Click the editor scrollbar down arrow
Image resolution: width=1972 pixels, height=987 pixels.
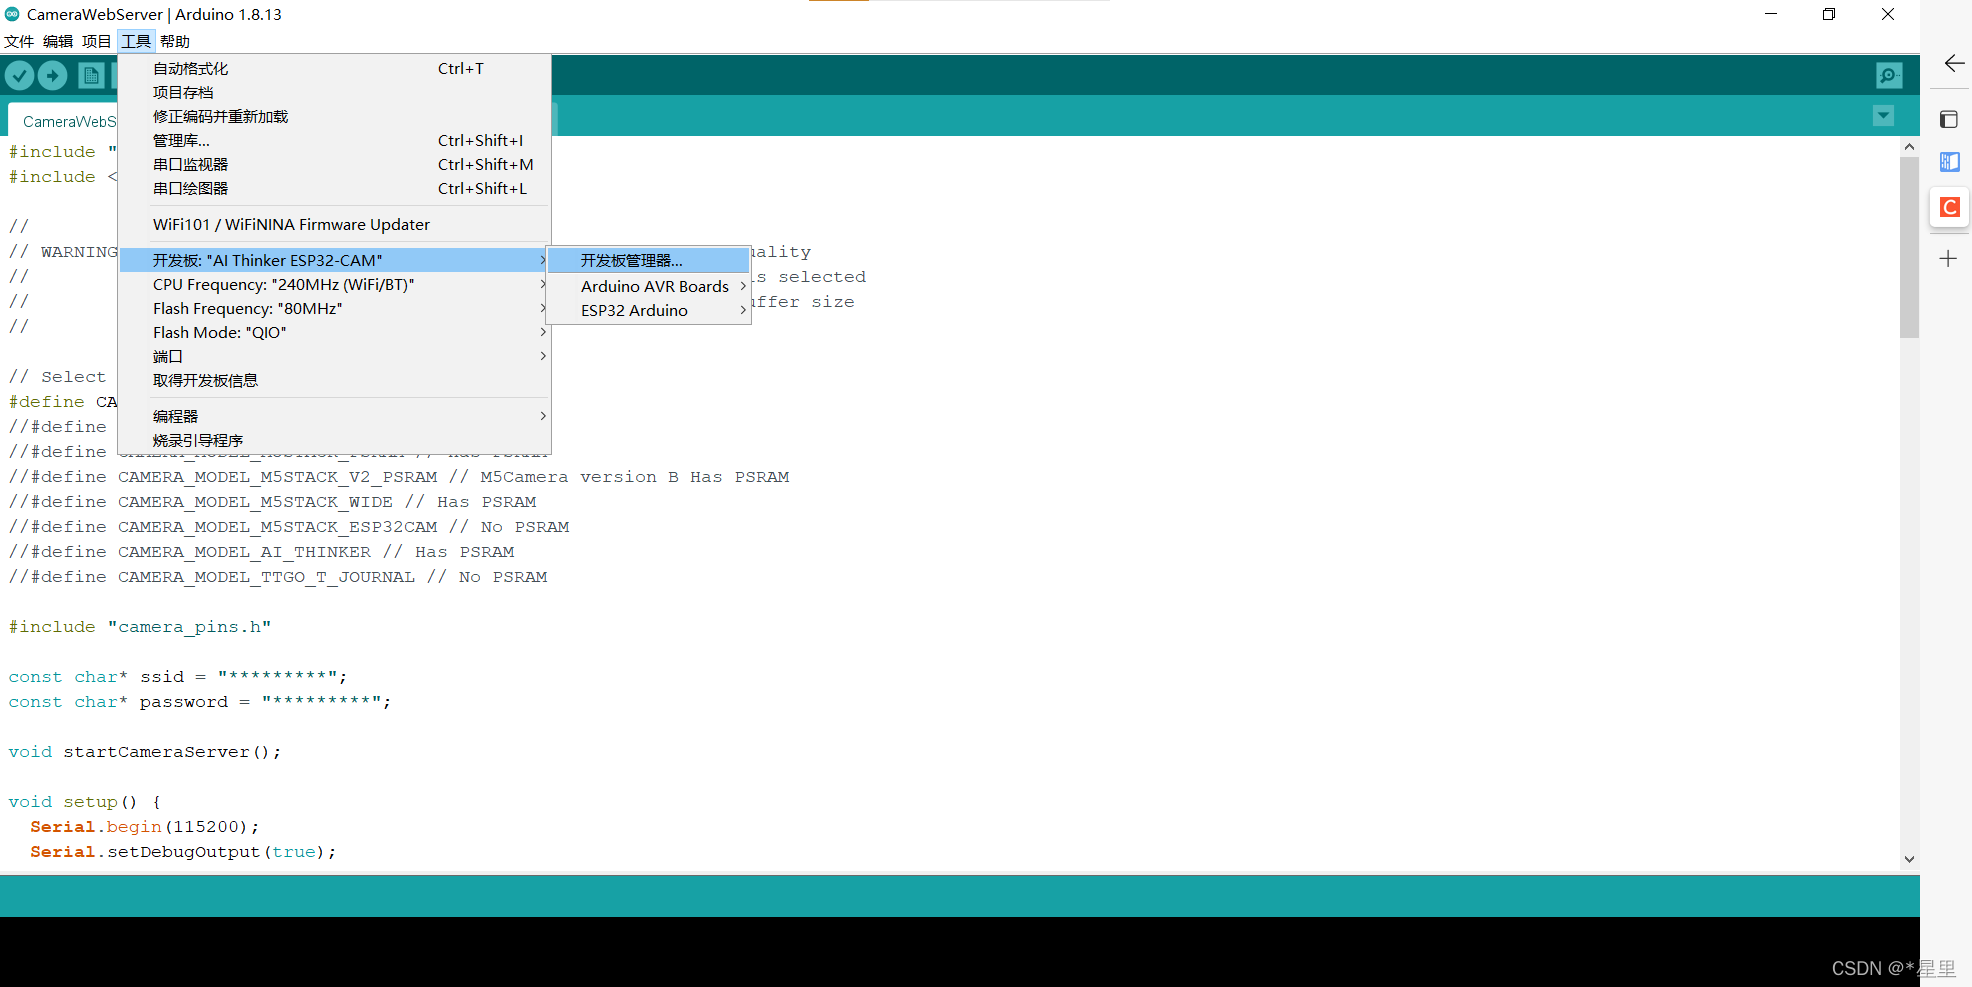[1909, 859]
